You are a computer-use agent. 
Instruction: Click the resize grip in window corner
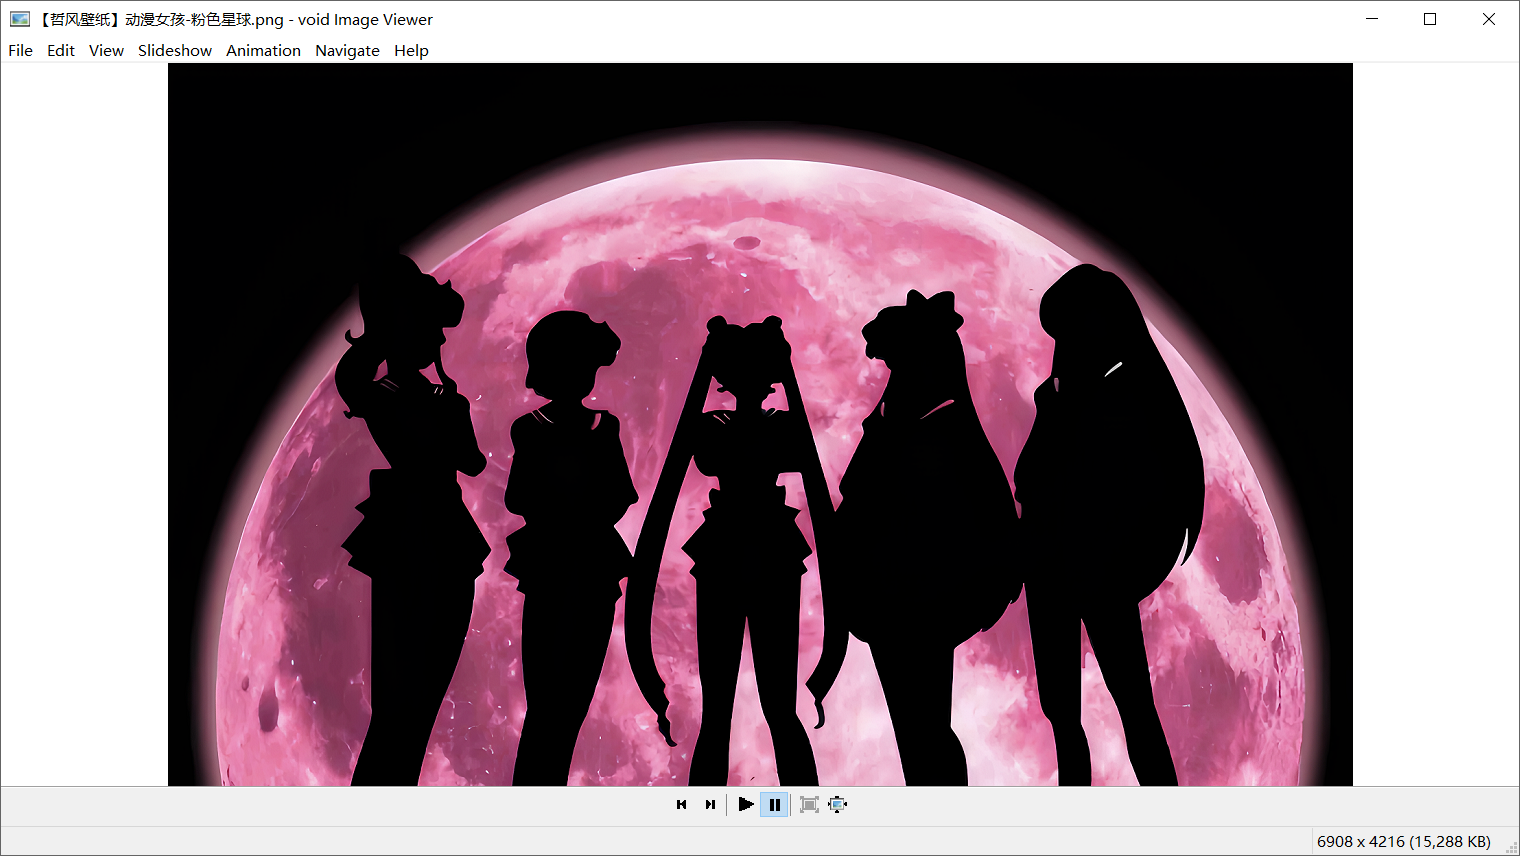pos(1511,847)
